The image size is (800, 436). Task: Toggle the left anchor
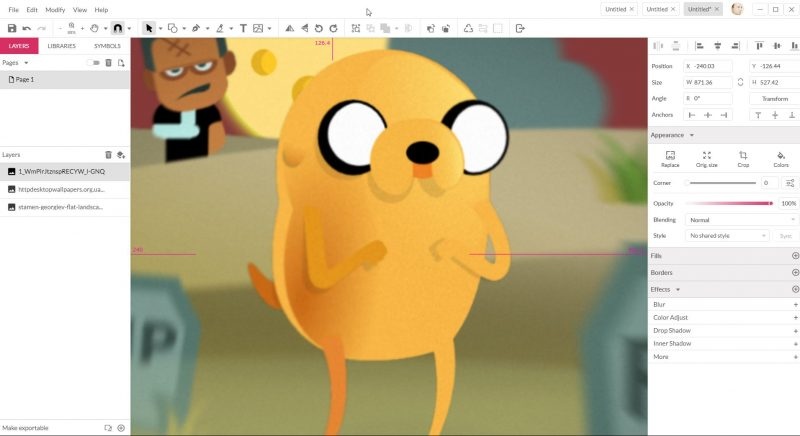pos(692,115)
